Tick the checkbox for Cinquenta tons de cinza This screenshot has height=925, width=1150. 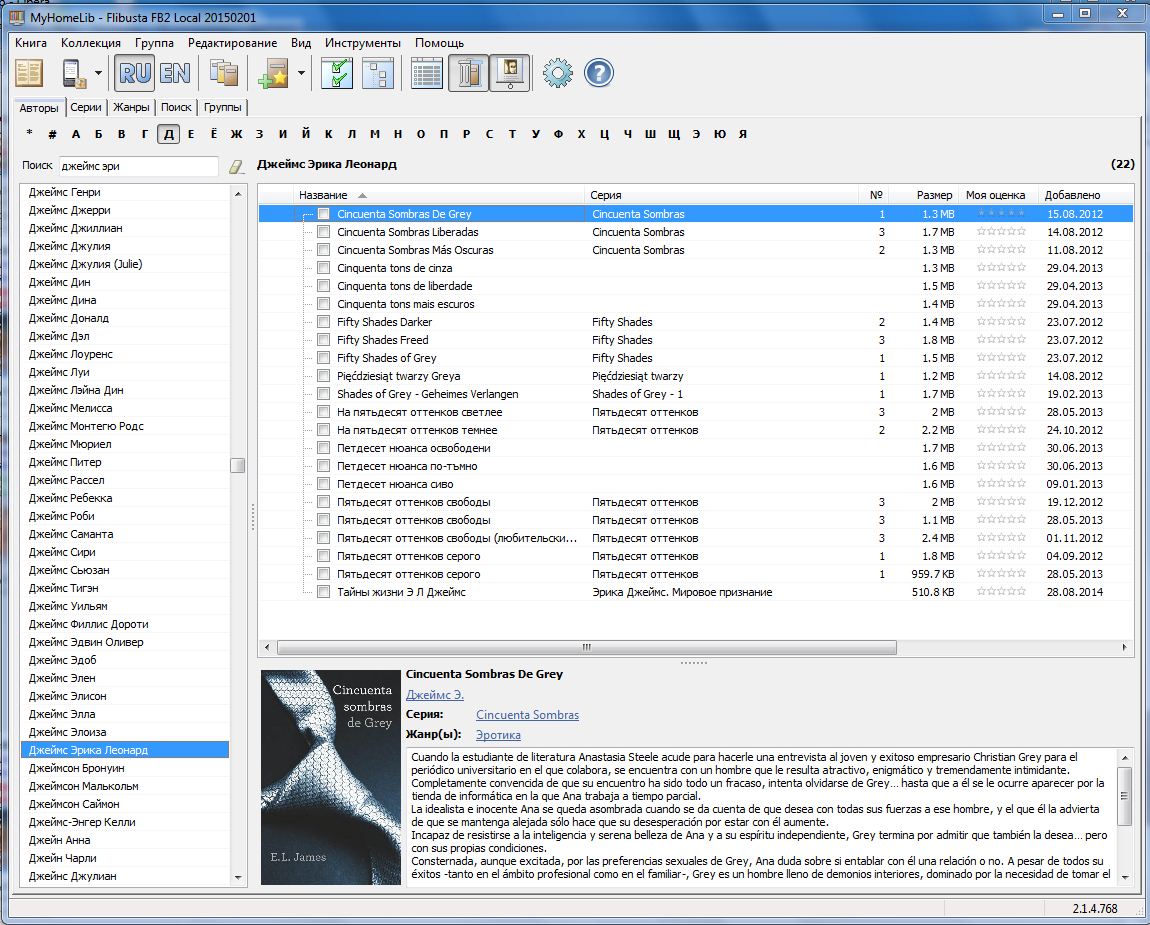323,268
